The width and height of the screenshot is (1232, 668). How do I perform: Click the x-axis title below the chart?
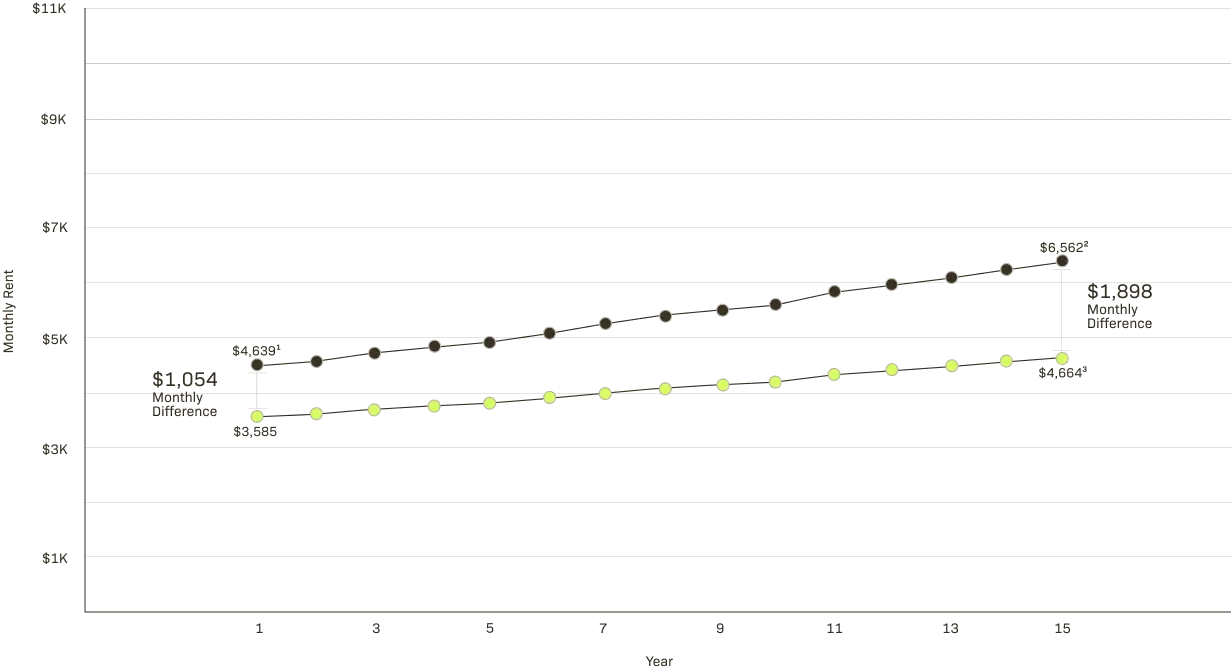tap(658, 660)
